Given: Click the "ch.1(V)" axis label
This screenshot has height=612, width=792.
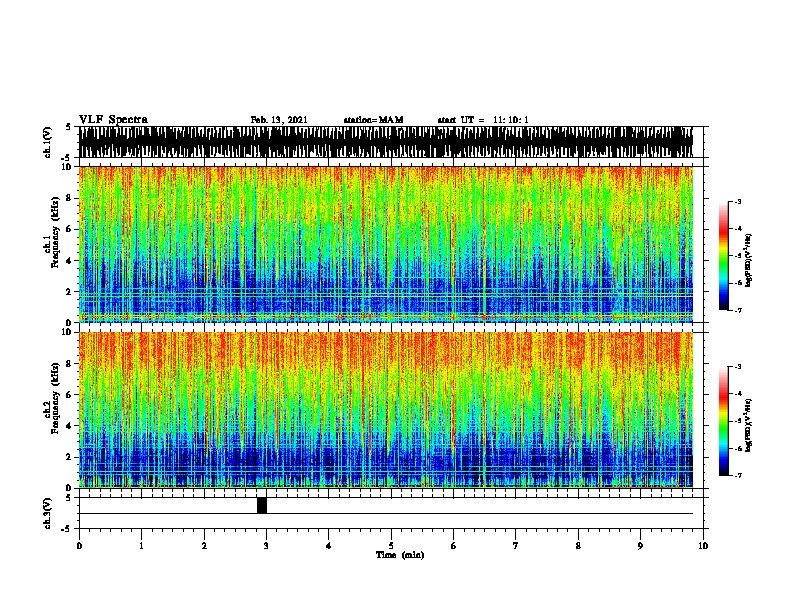Looking at the screenshot, I should pos(47,142).
